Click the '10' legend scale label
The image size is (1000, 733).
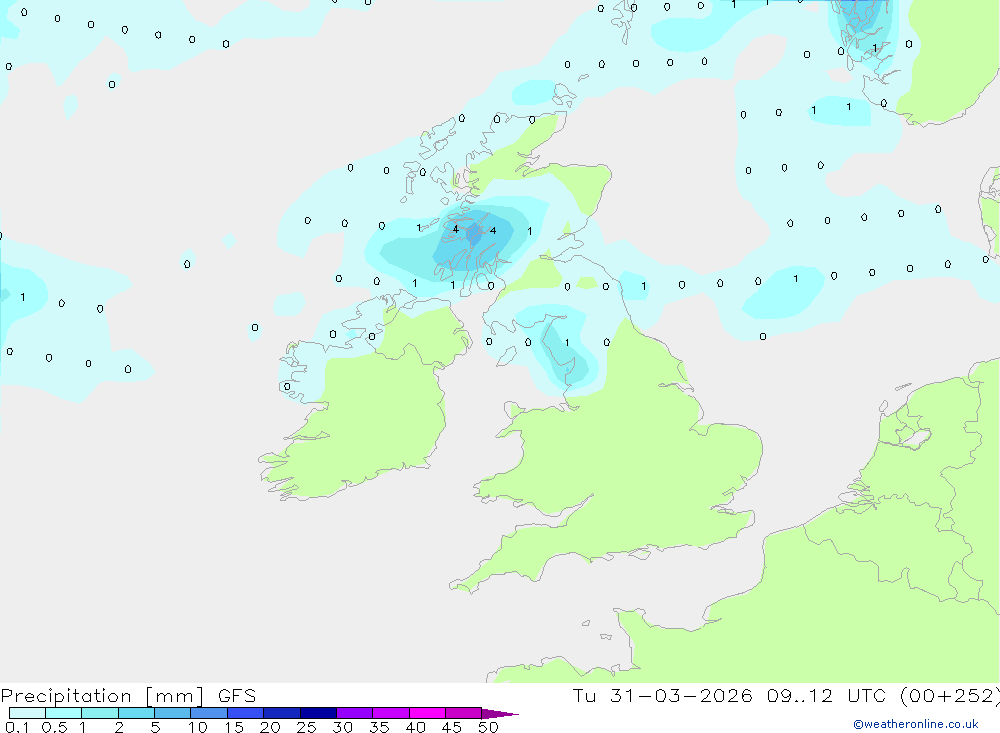click(197, 727)
